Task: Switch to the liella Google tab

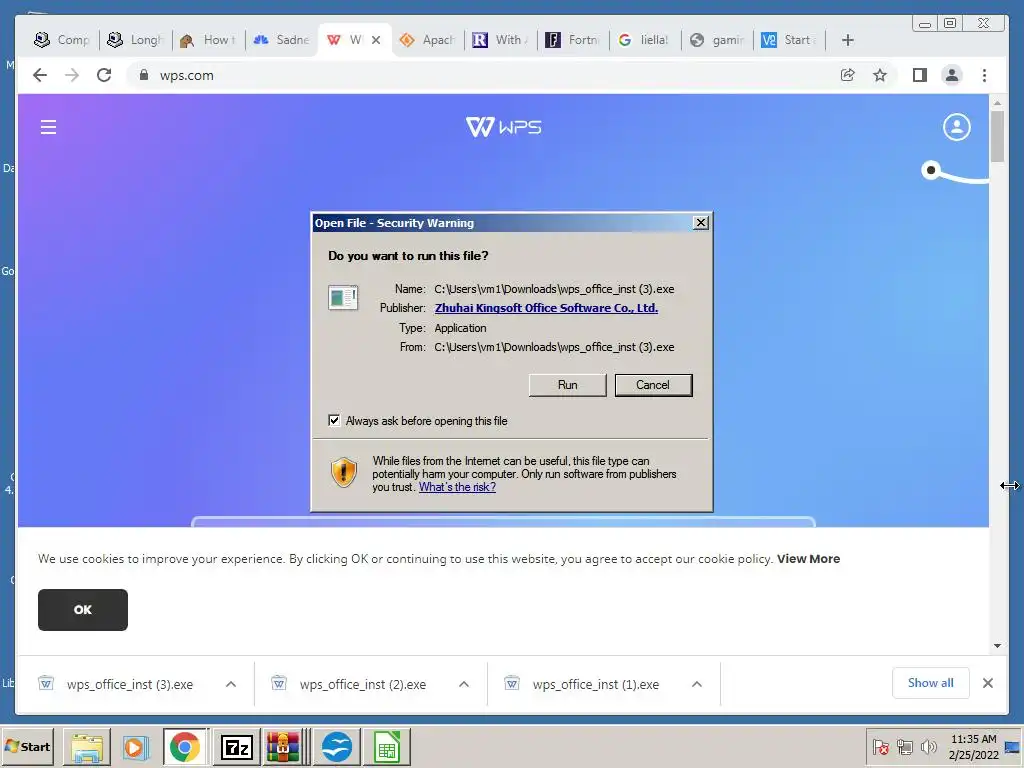Action: [x=644, y=40]
